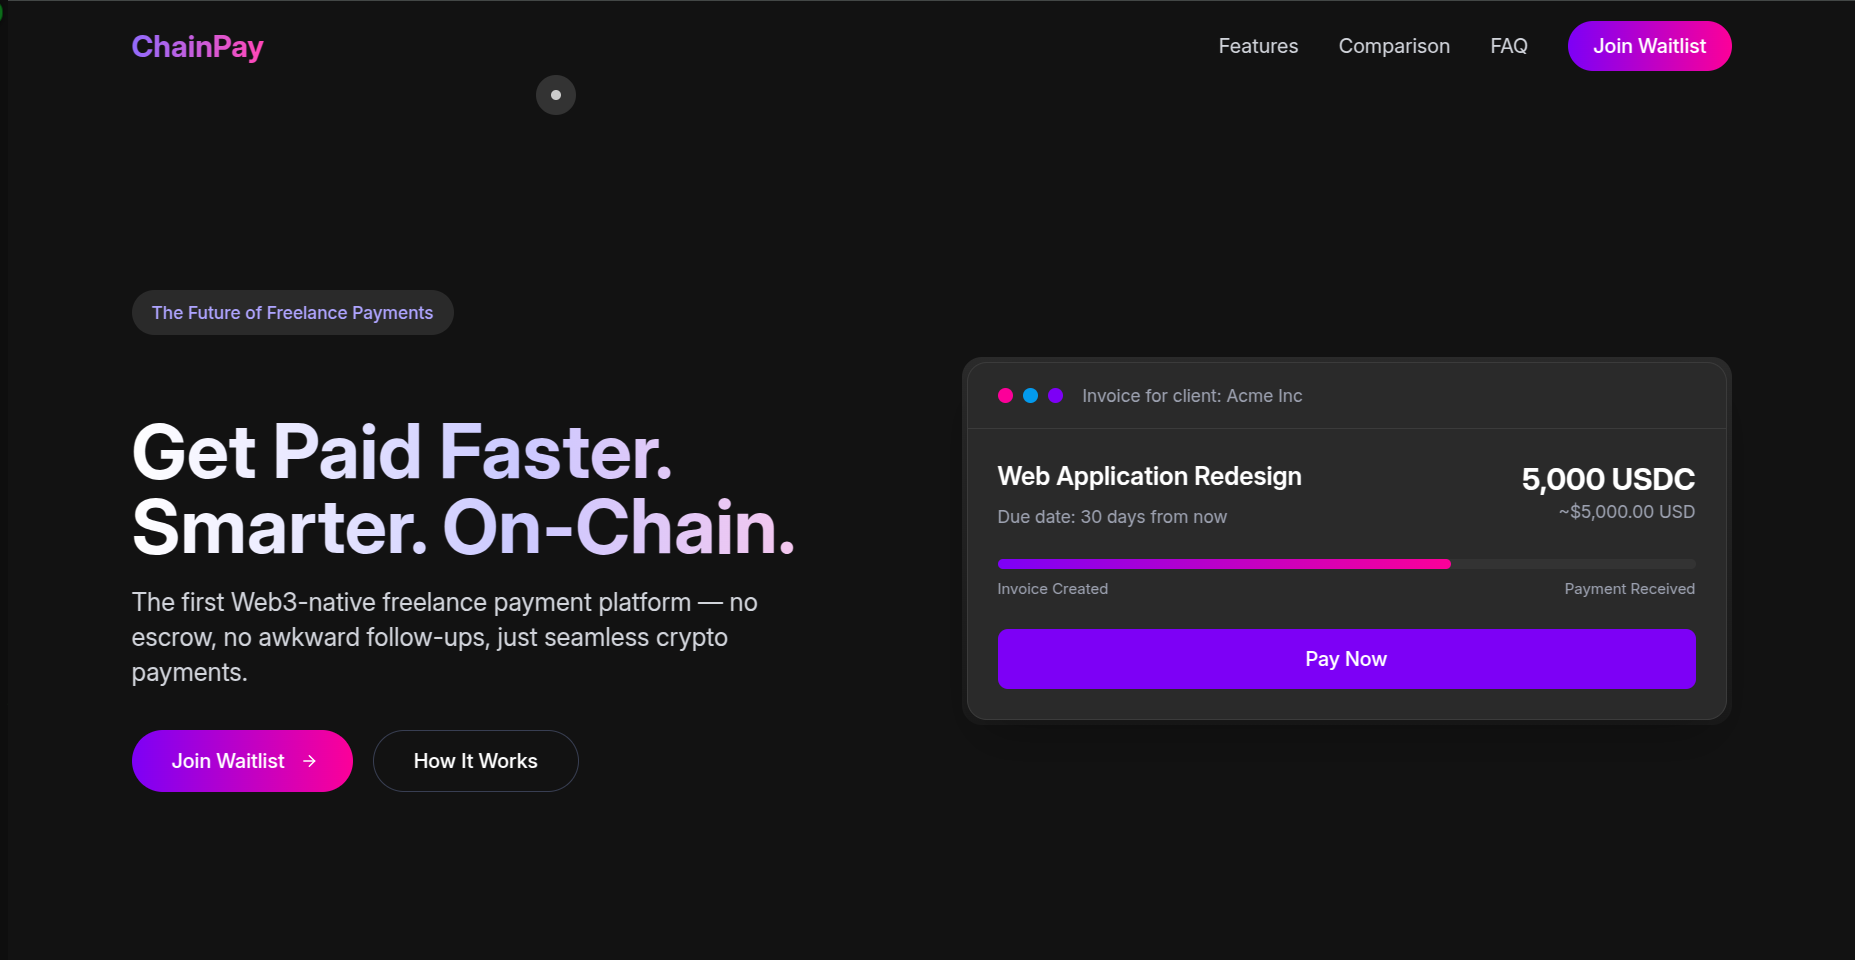Click the 5,000 USDC amount text

click(1607, 479)
